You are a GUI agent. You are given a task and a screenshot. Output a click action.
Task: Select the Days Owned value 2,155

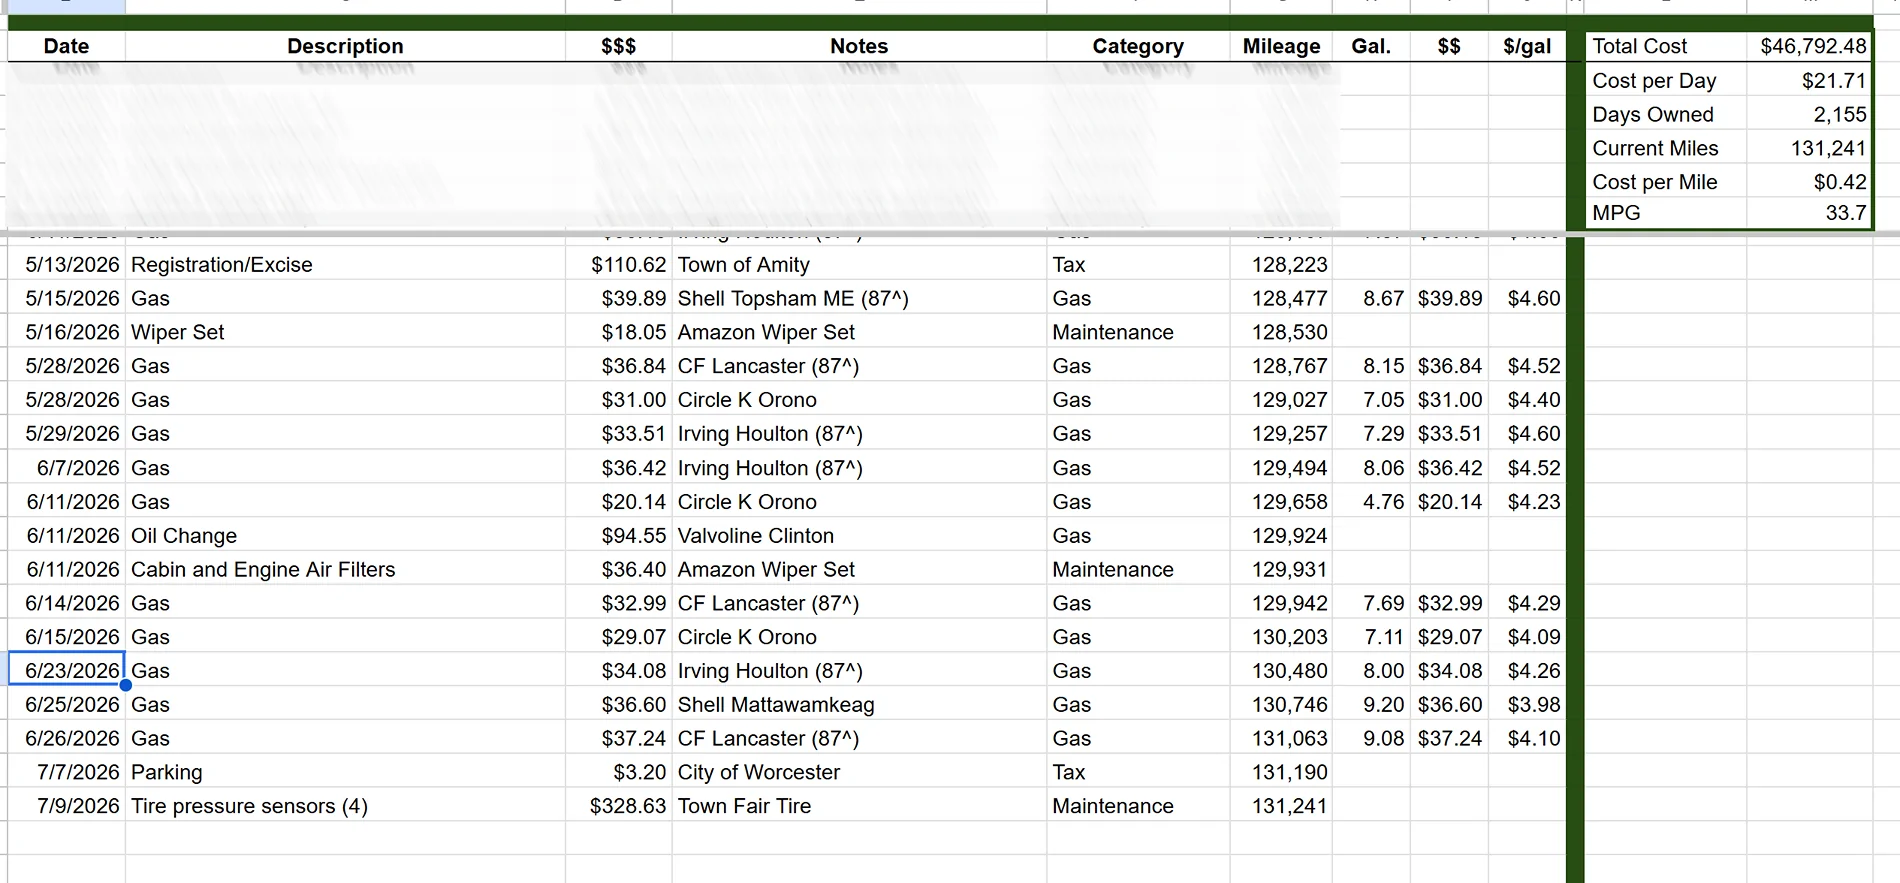pos(1810,114)
